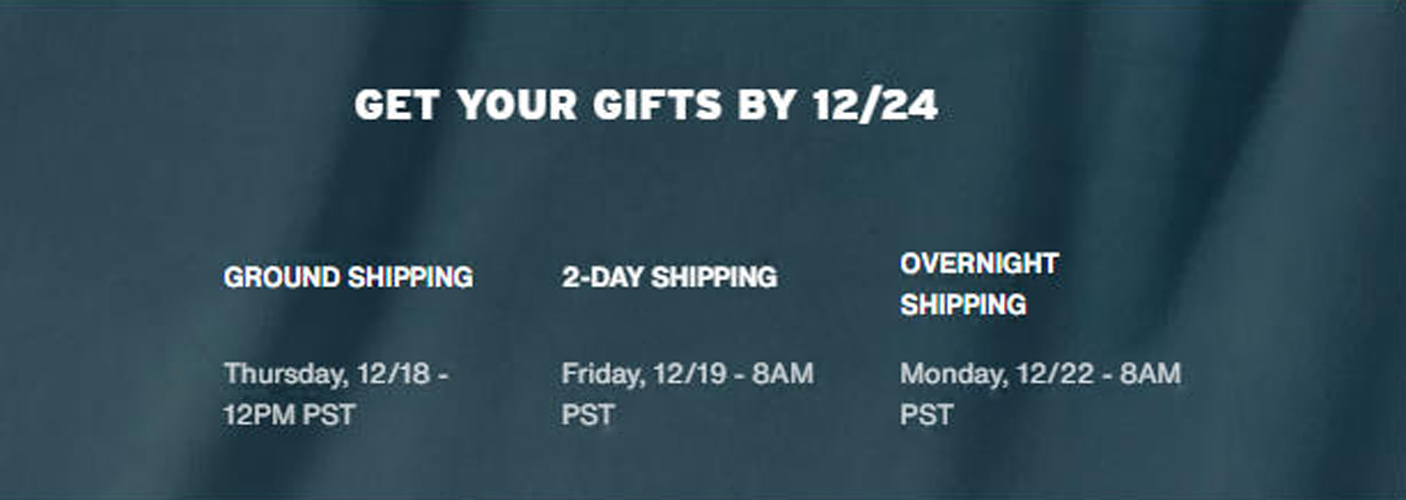The height and width of the screenshot is (500, 1406).
Task: Click the word "Thursday" in the ground deadline
Action: [284, 374]
